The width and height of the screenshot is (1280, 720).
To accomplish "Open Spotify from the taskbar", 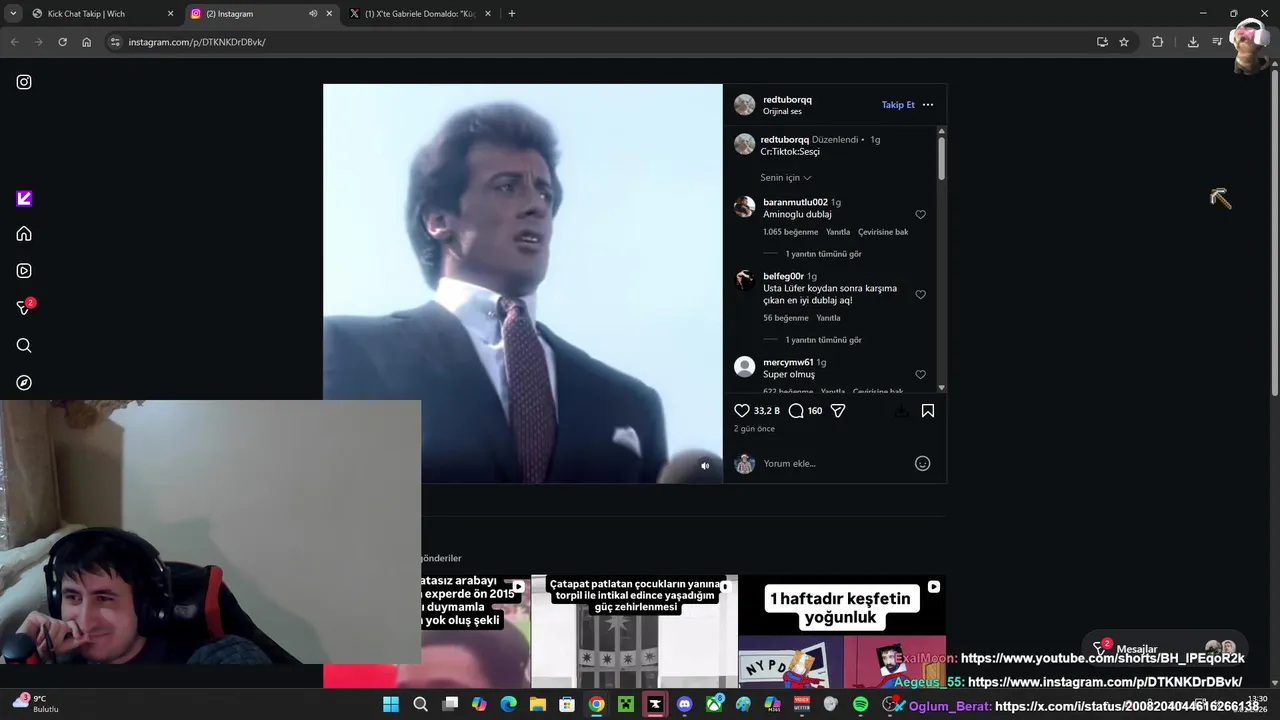I will point(860,704).
